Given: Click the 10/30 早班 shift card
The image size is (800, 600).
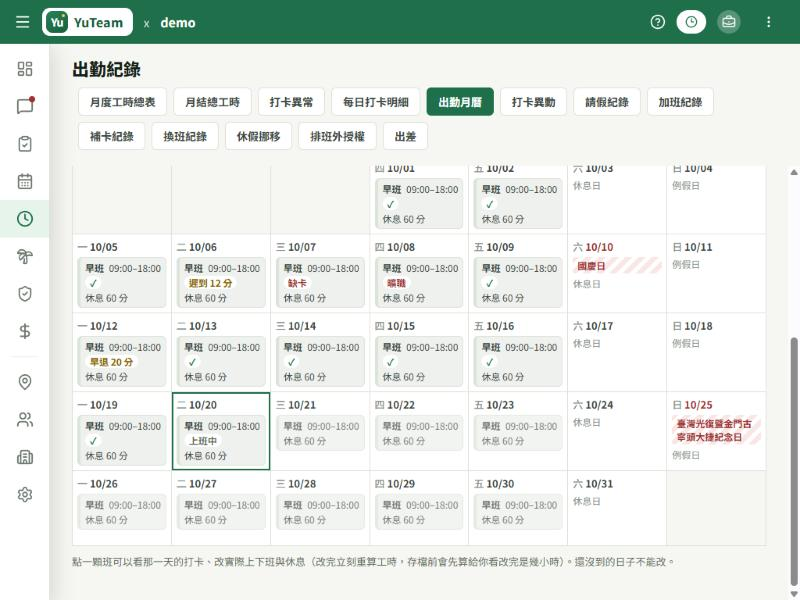Looking at the screenshot, I should [x=518, y=512].
